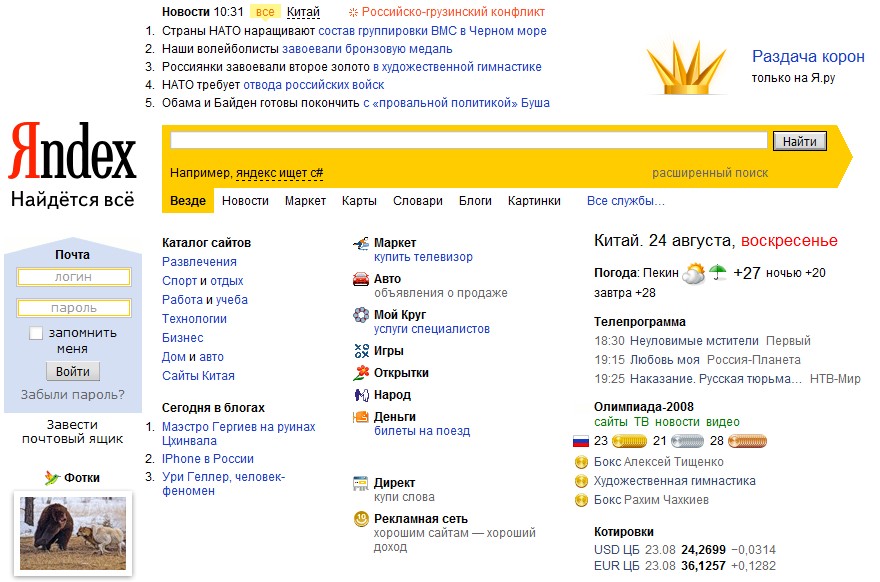The height and width of the screenshot is (582, 880).
Task: Click the green umbrella weather icon
Action: (718, 272)
